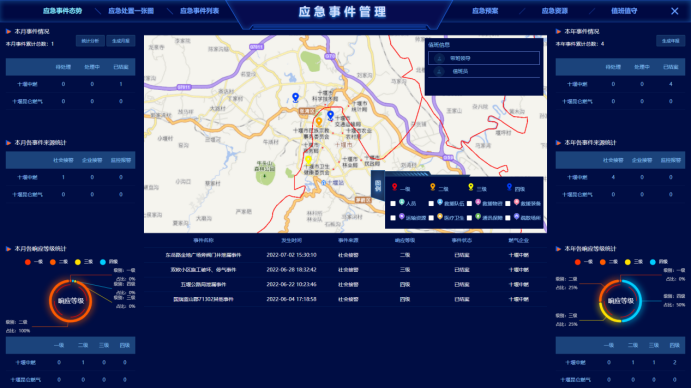Click the red 一级 legend pin icon

[x=394, y=187]
